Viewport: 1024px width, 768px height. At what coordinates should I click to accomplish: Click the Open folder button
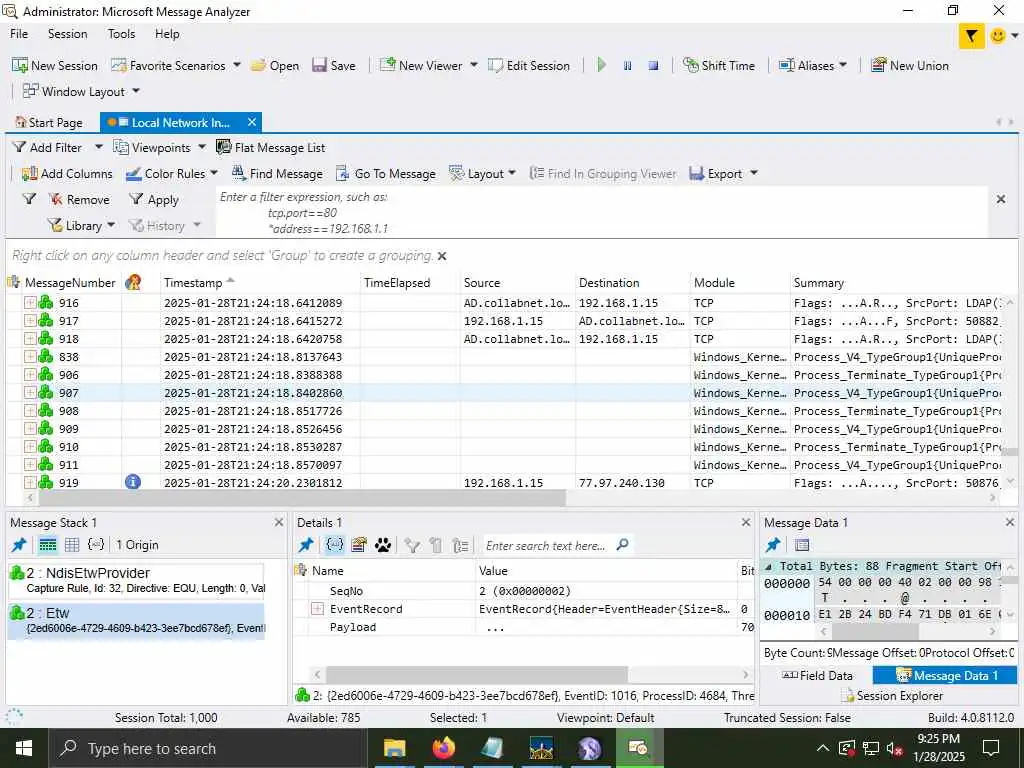click(275, 65)
